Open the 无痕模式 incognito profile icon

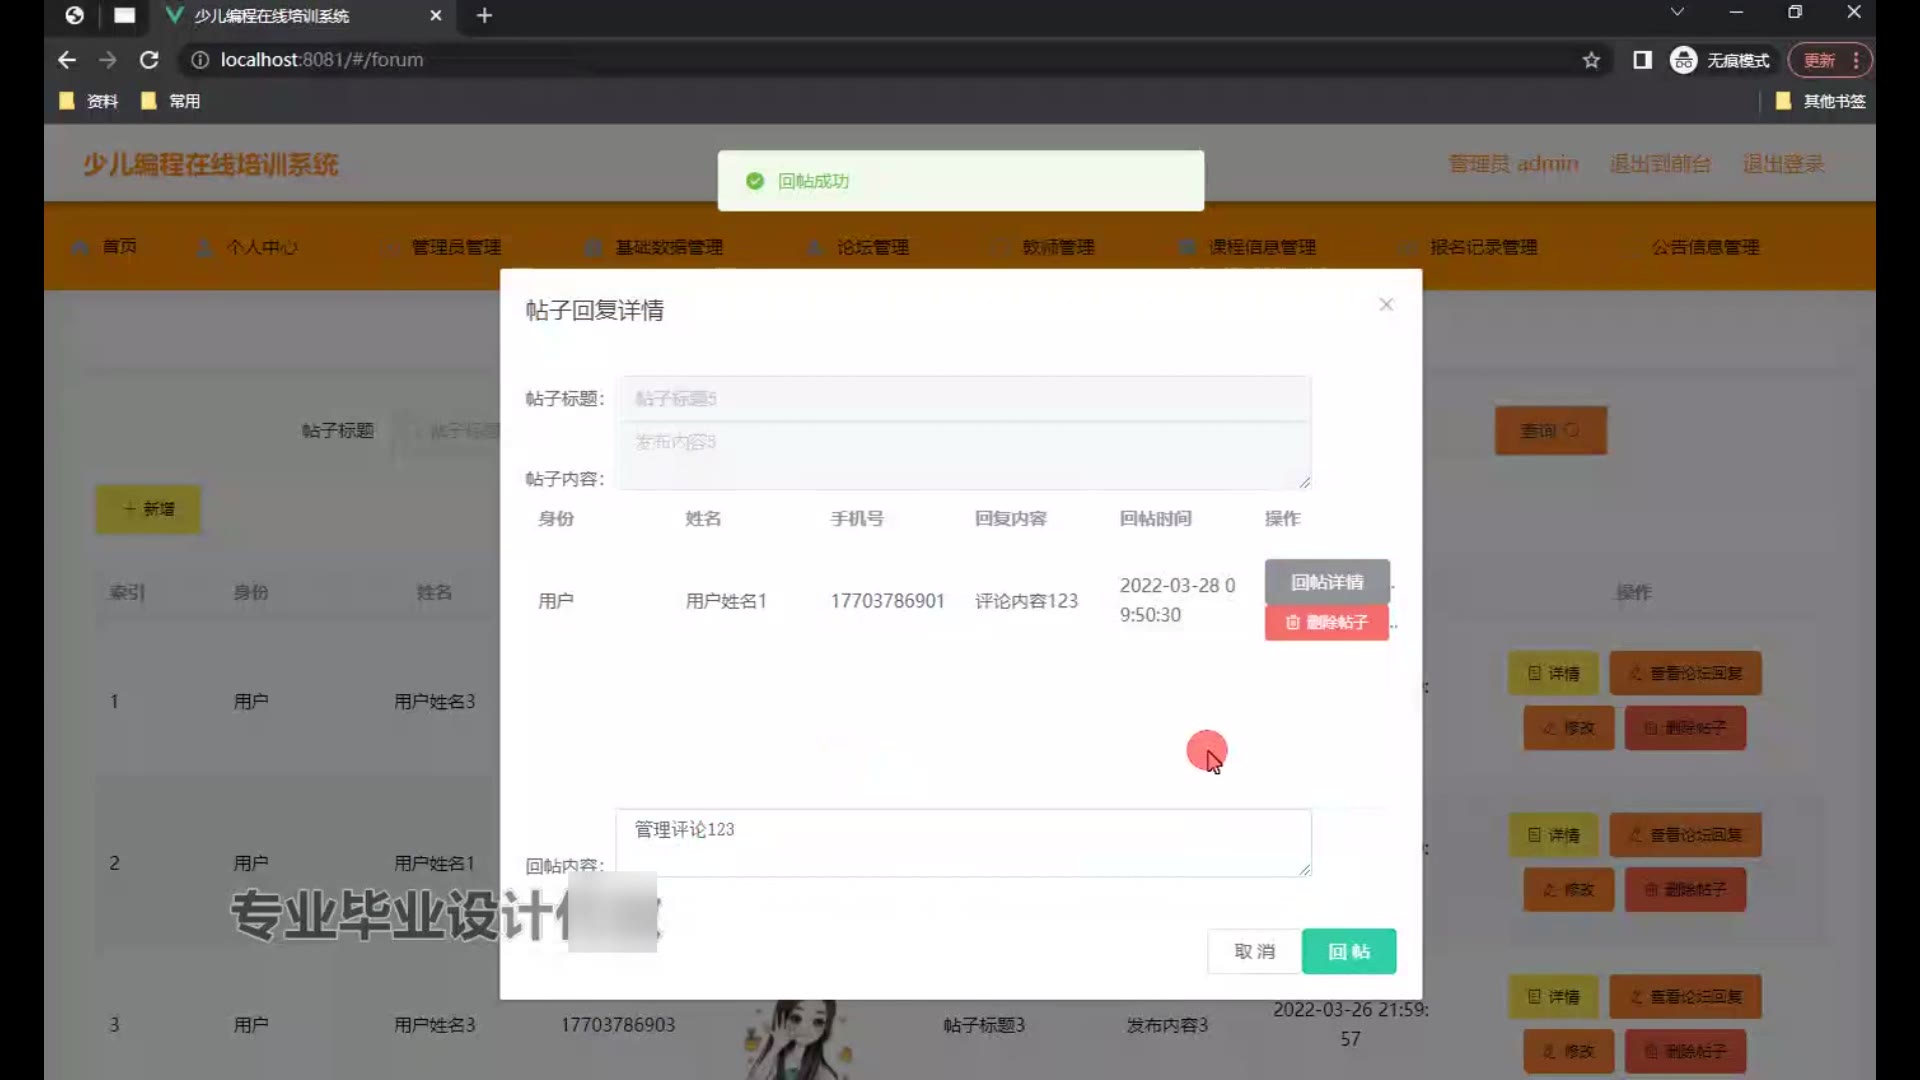pyautogui.click(x=1684, y=60)
